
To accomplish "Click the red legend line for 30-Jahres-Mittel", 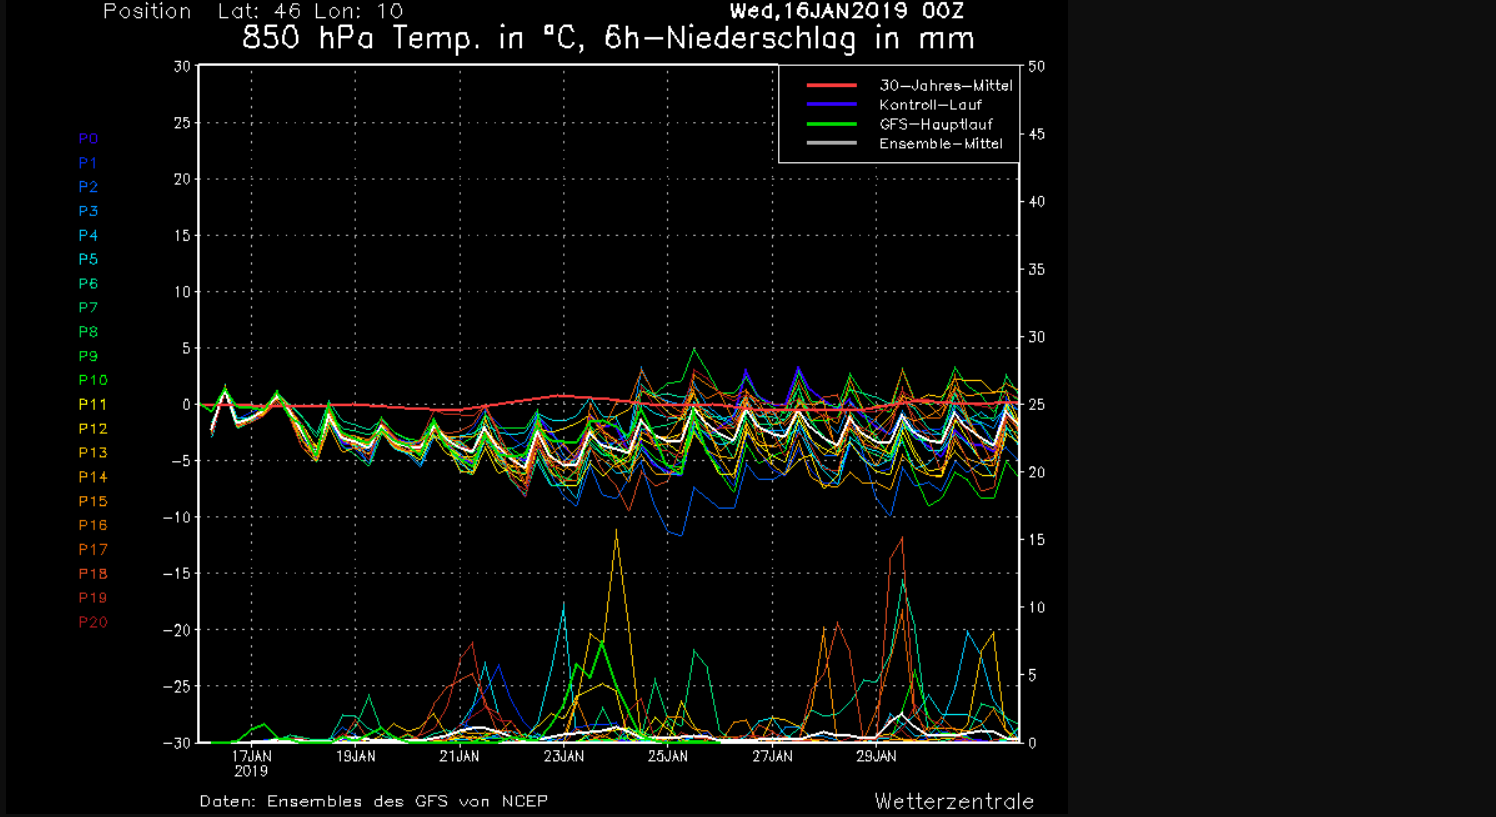I will (x=832, y=86).
